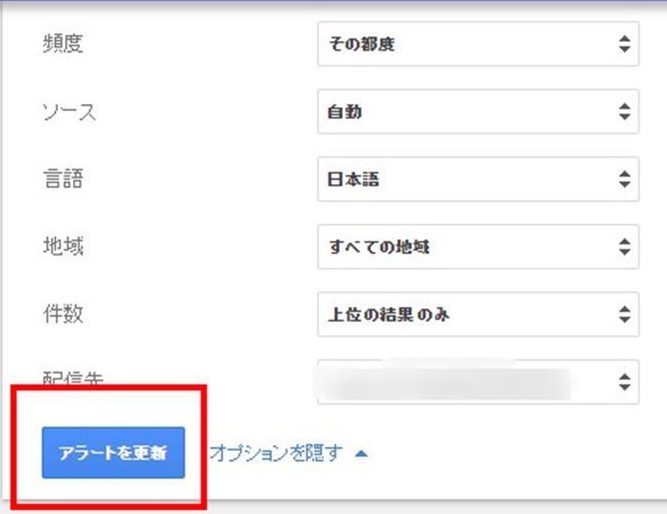Screen dimensions: 667x514
Task: Click the up-down arrows on the 配信先 selector
Action: point(624,382)
